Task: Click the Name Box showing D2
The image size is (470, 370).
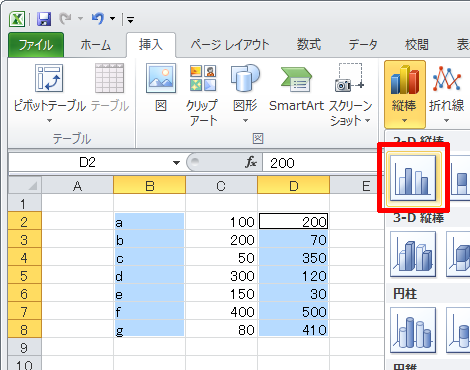Action: (88, 163)
